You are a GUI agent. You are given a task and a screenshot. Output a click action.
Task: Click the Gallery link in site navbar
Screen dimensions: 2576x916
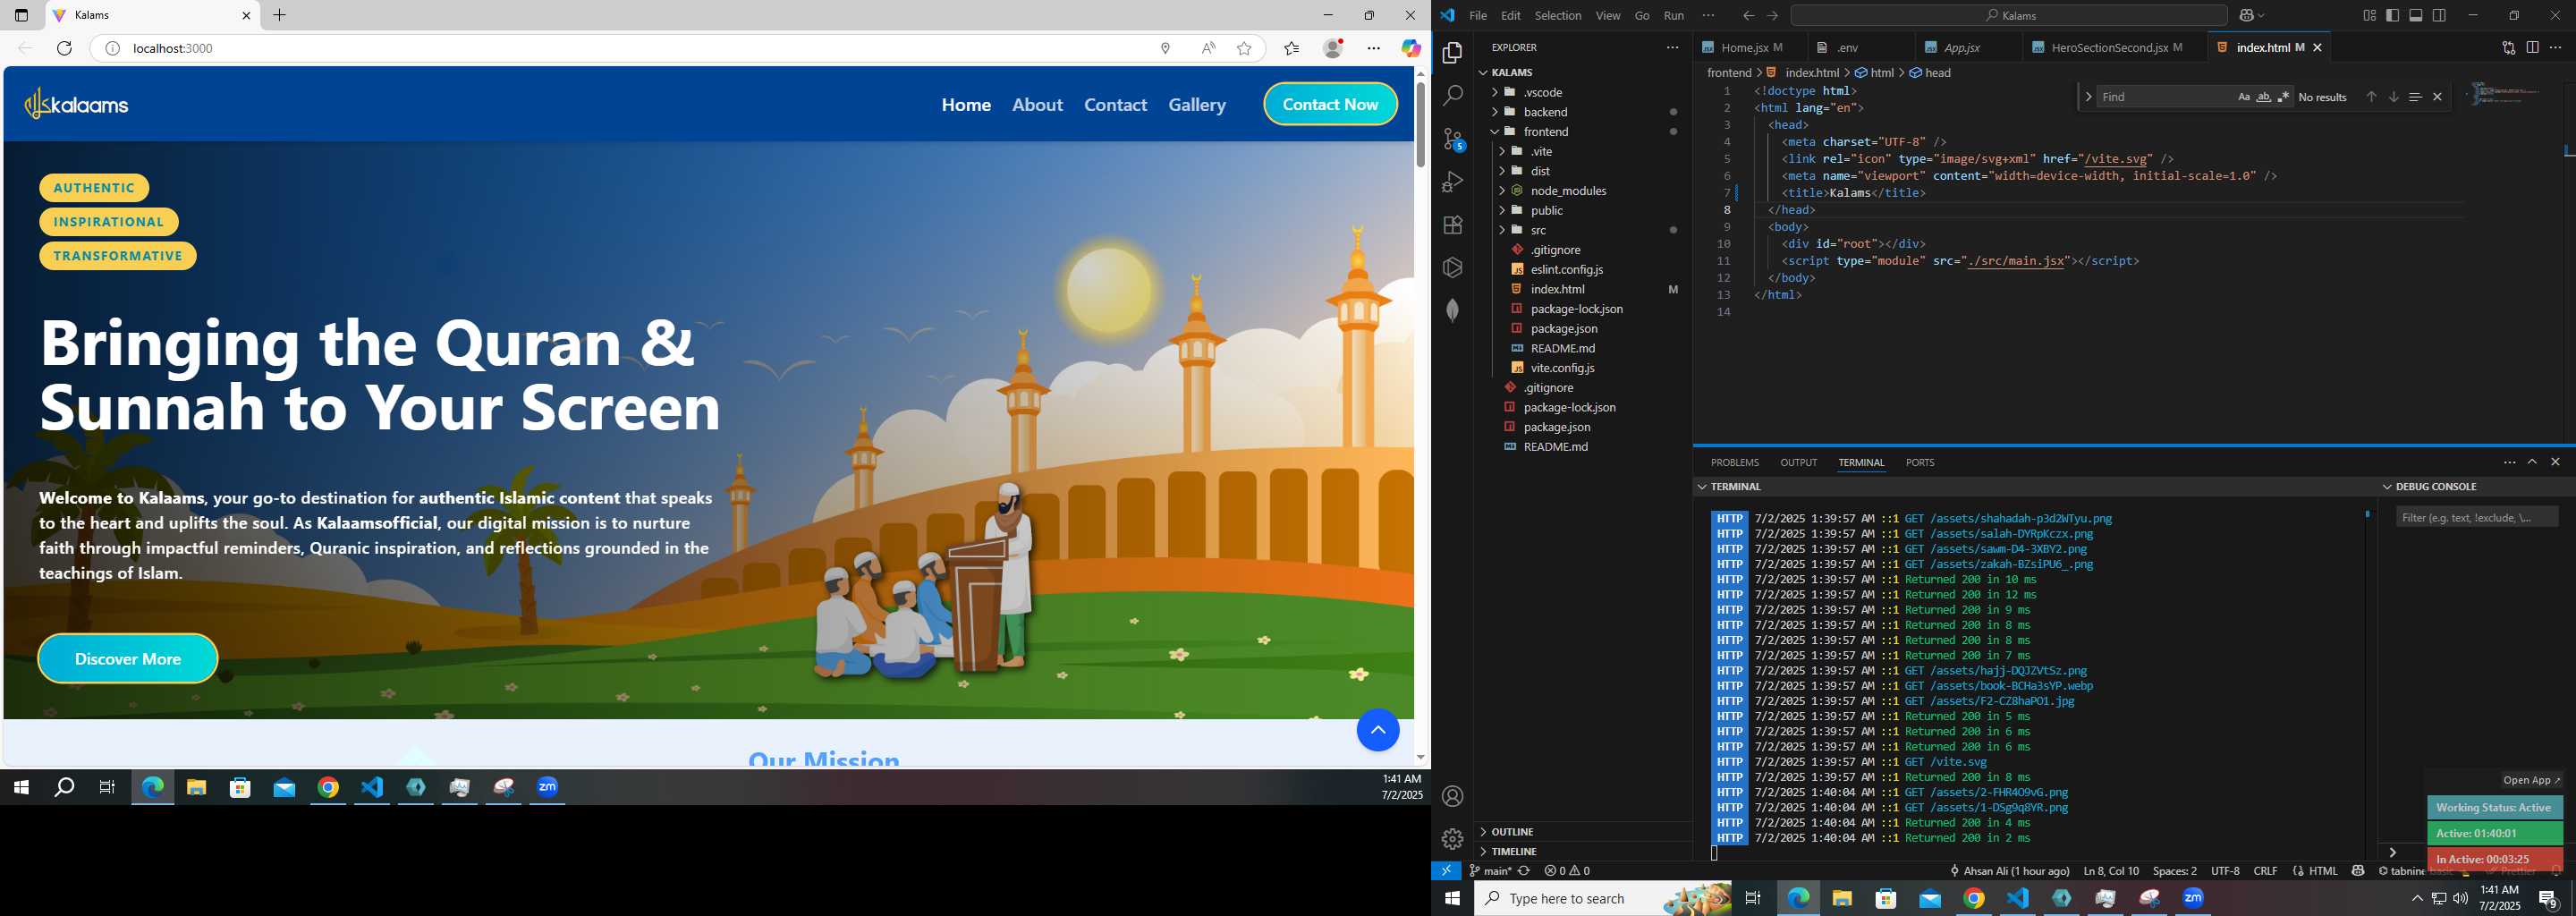tap(1197, 105)
